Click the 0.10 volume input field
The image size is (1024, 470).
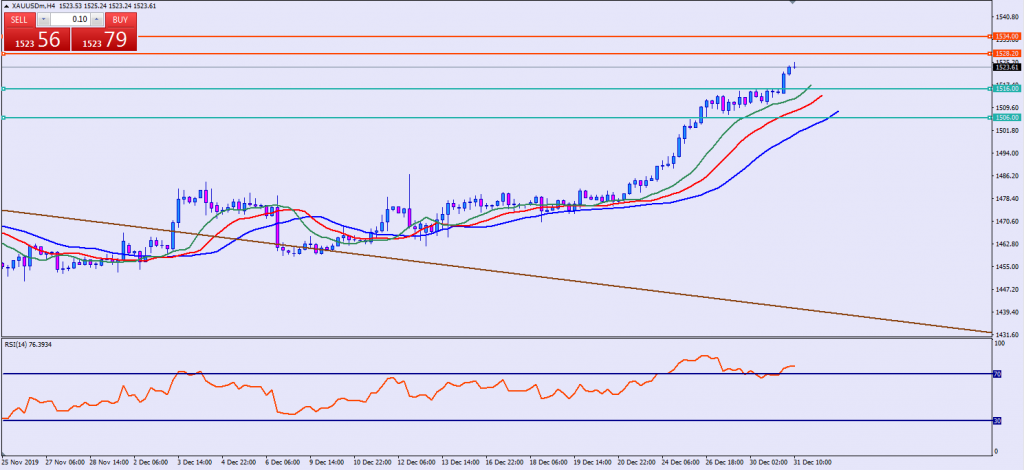[x=70, y=19]
